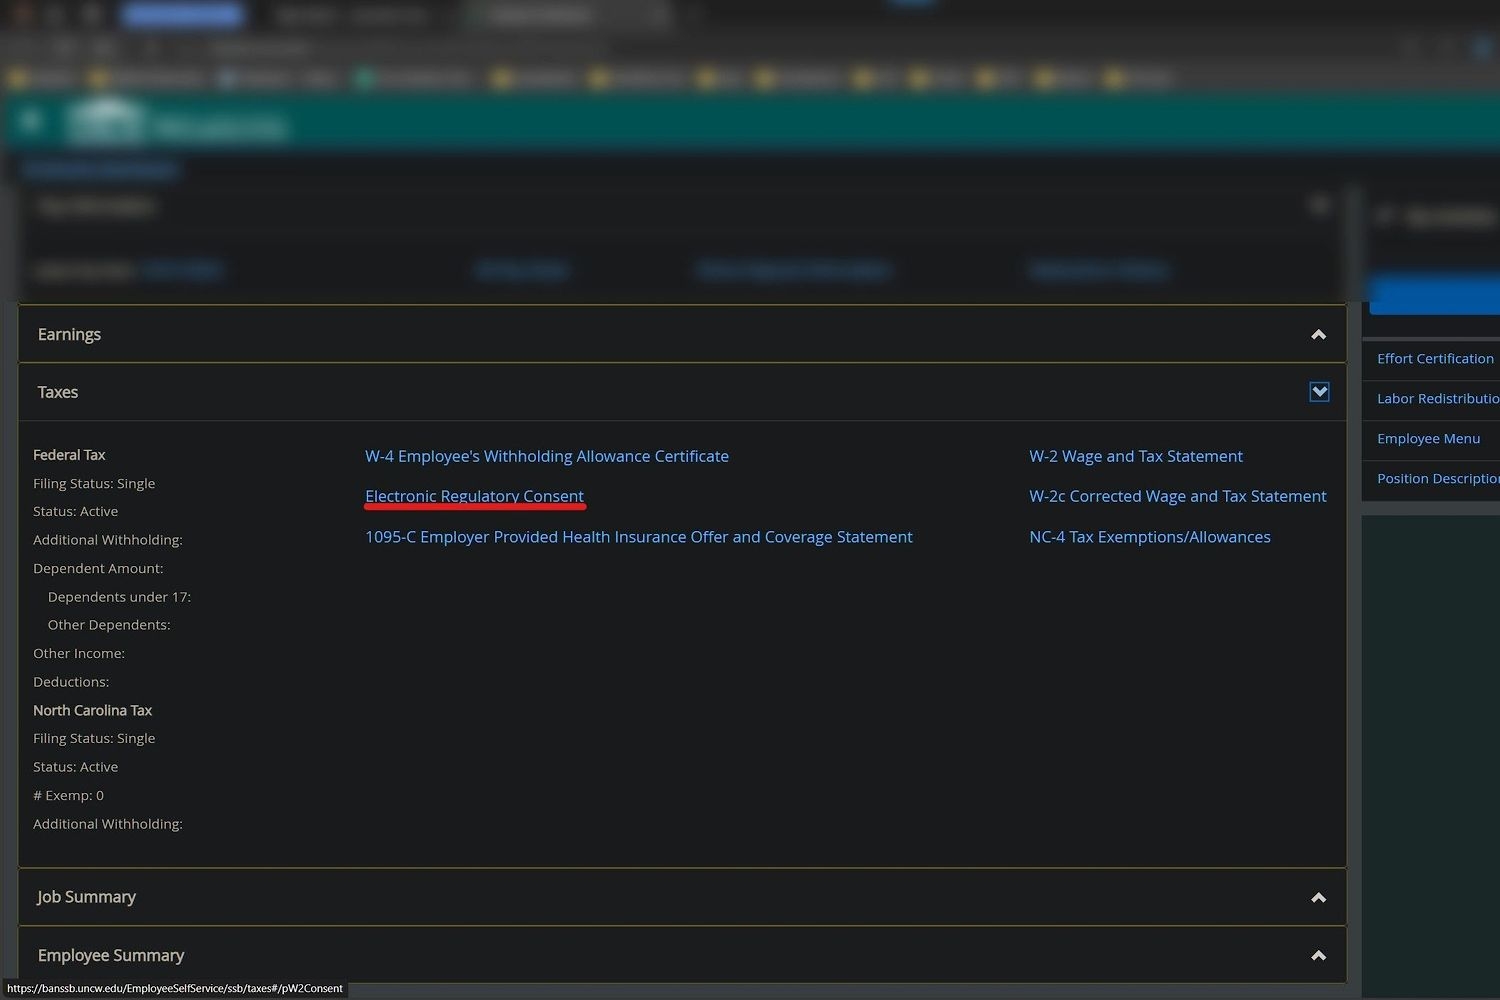Open W-2c Corrected Wage and Tax Statement
This screenshot has width=1500, height=1000.
pyautogui.click(x=1177, y=496)
